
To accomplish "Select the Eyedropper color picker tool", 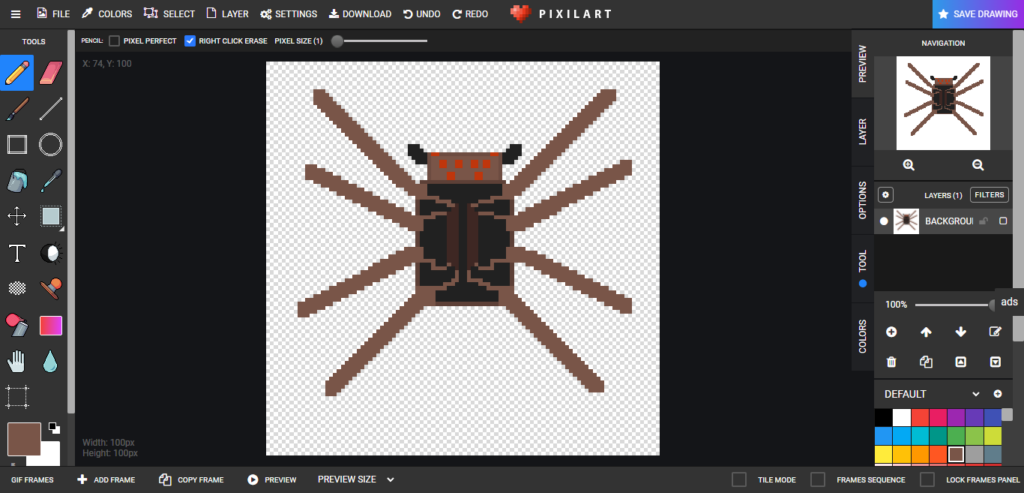I will coord(50,180).
